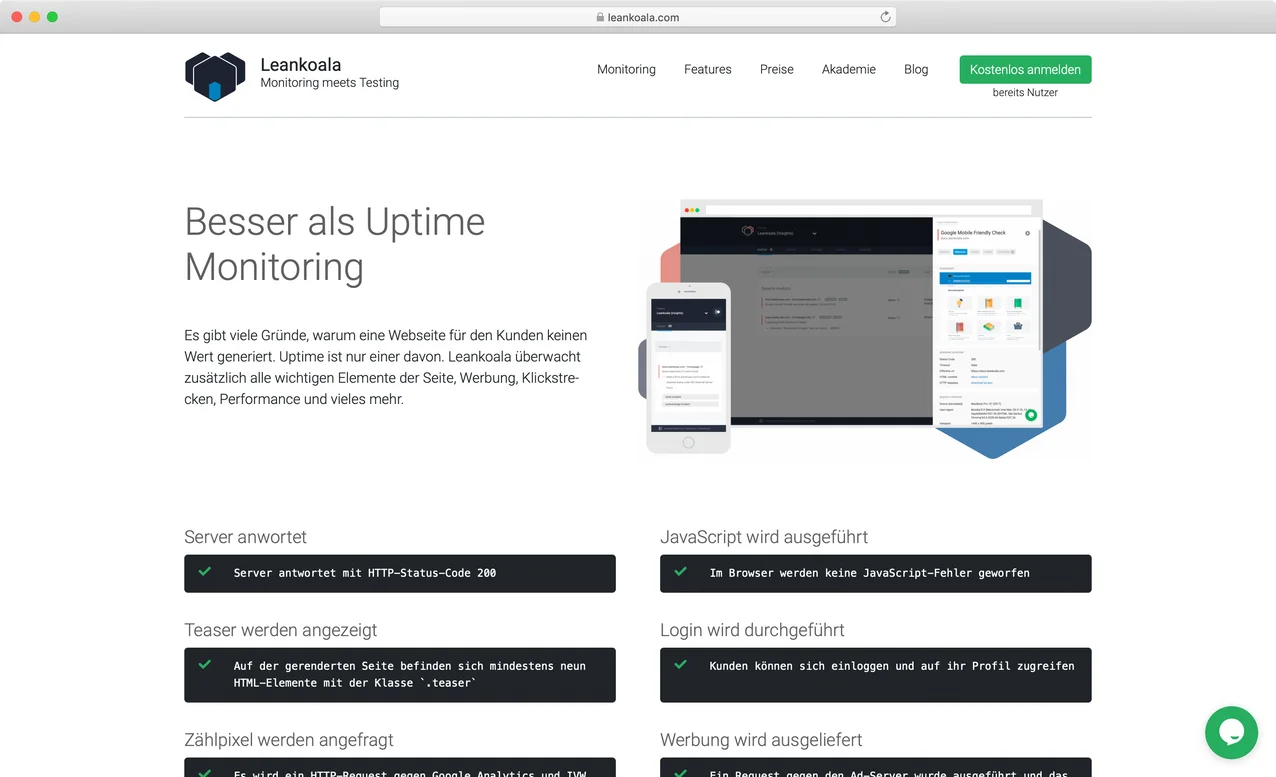Click the lock icon in address bar

coord(600,17)
